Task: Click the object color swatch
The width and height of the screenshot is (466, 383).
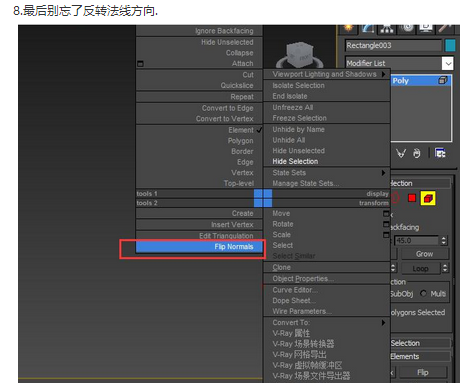Action: (451, 45)
